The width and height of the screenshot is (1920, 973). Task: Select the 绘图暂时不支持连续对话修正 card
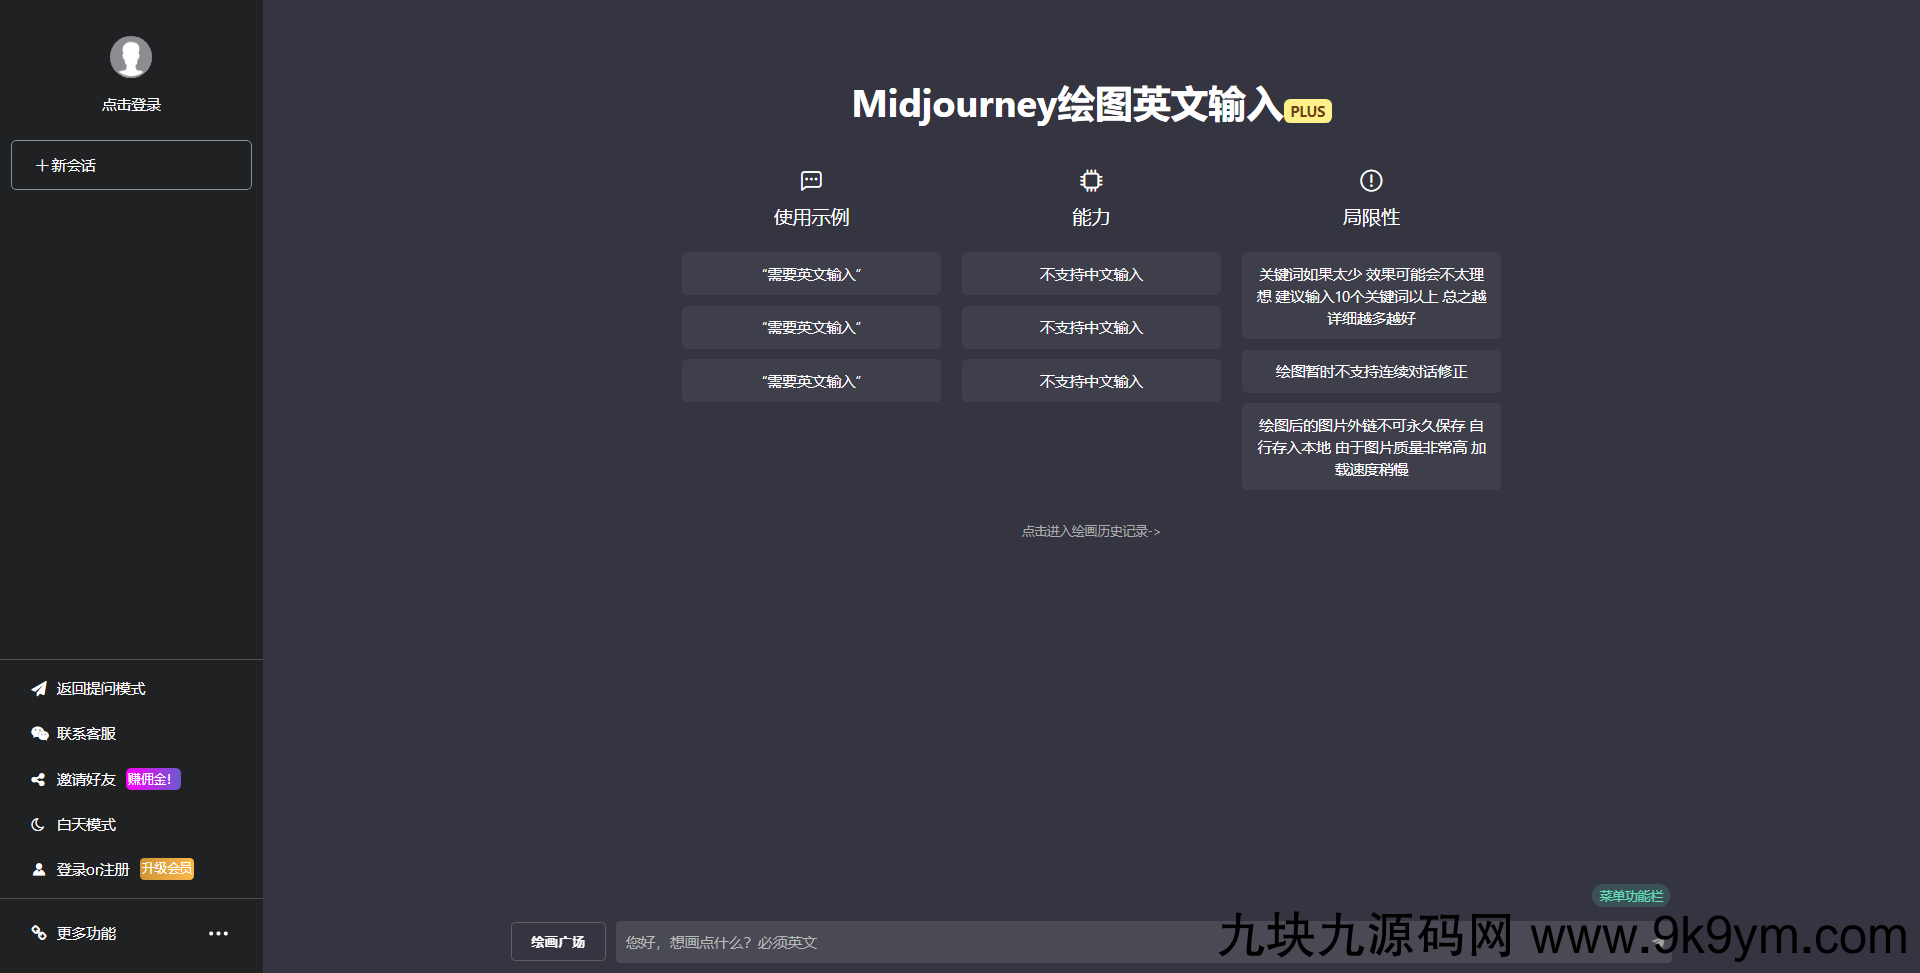tap(1371, 372)
